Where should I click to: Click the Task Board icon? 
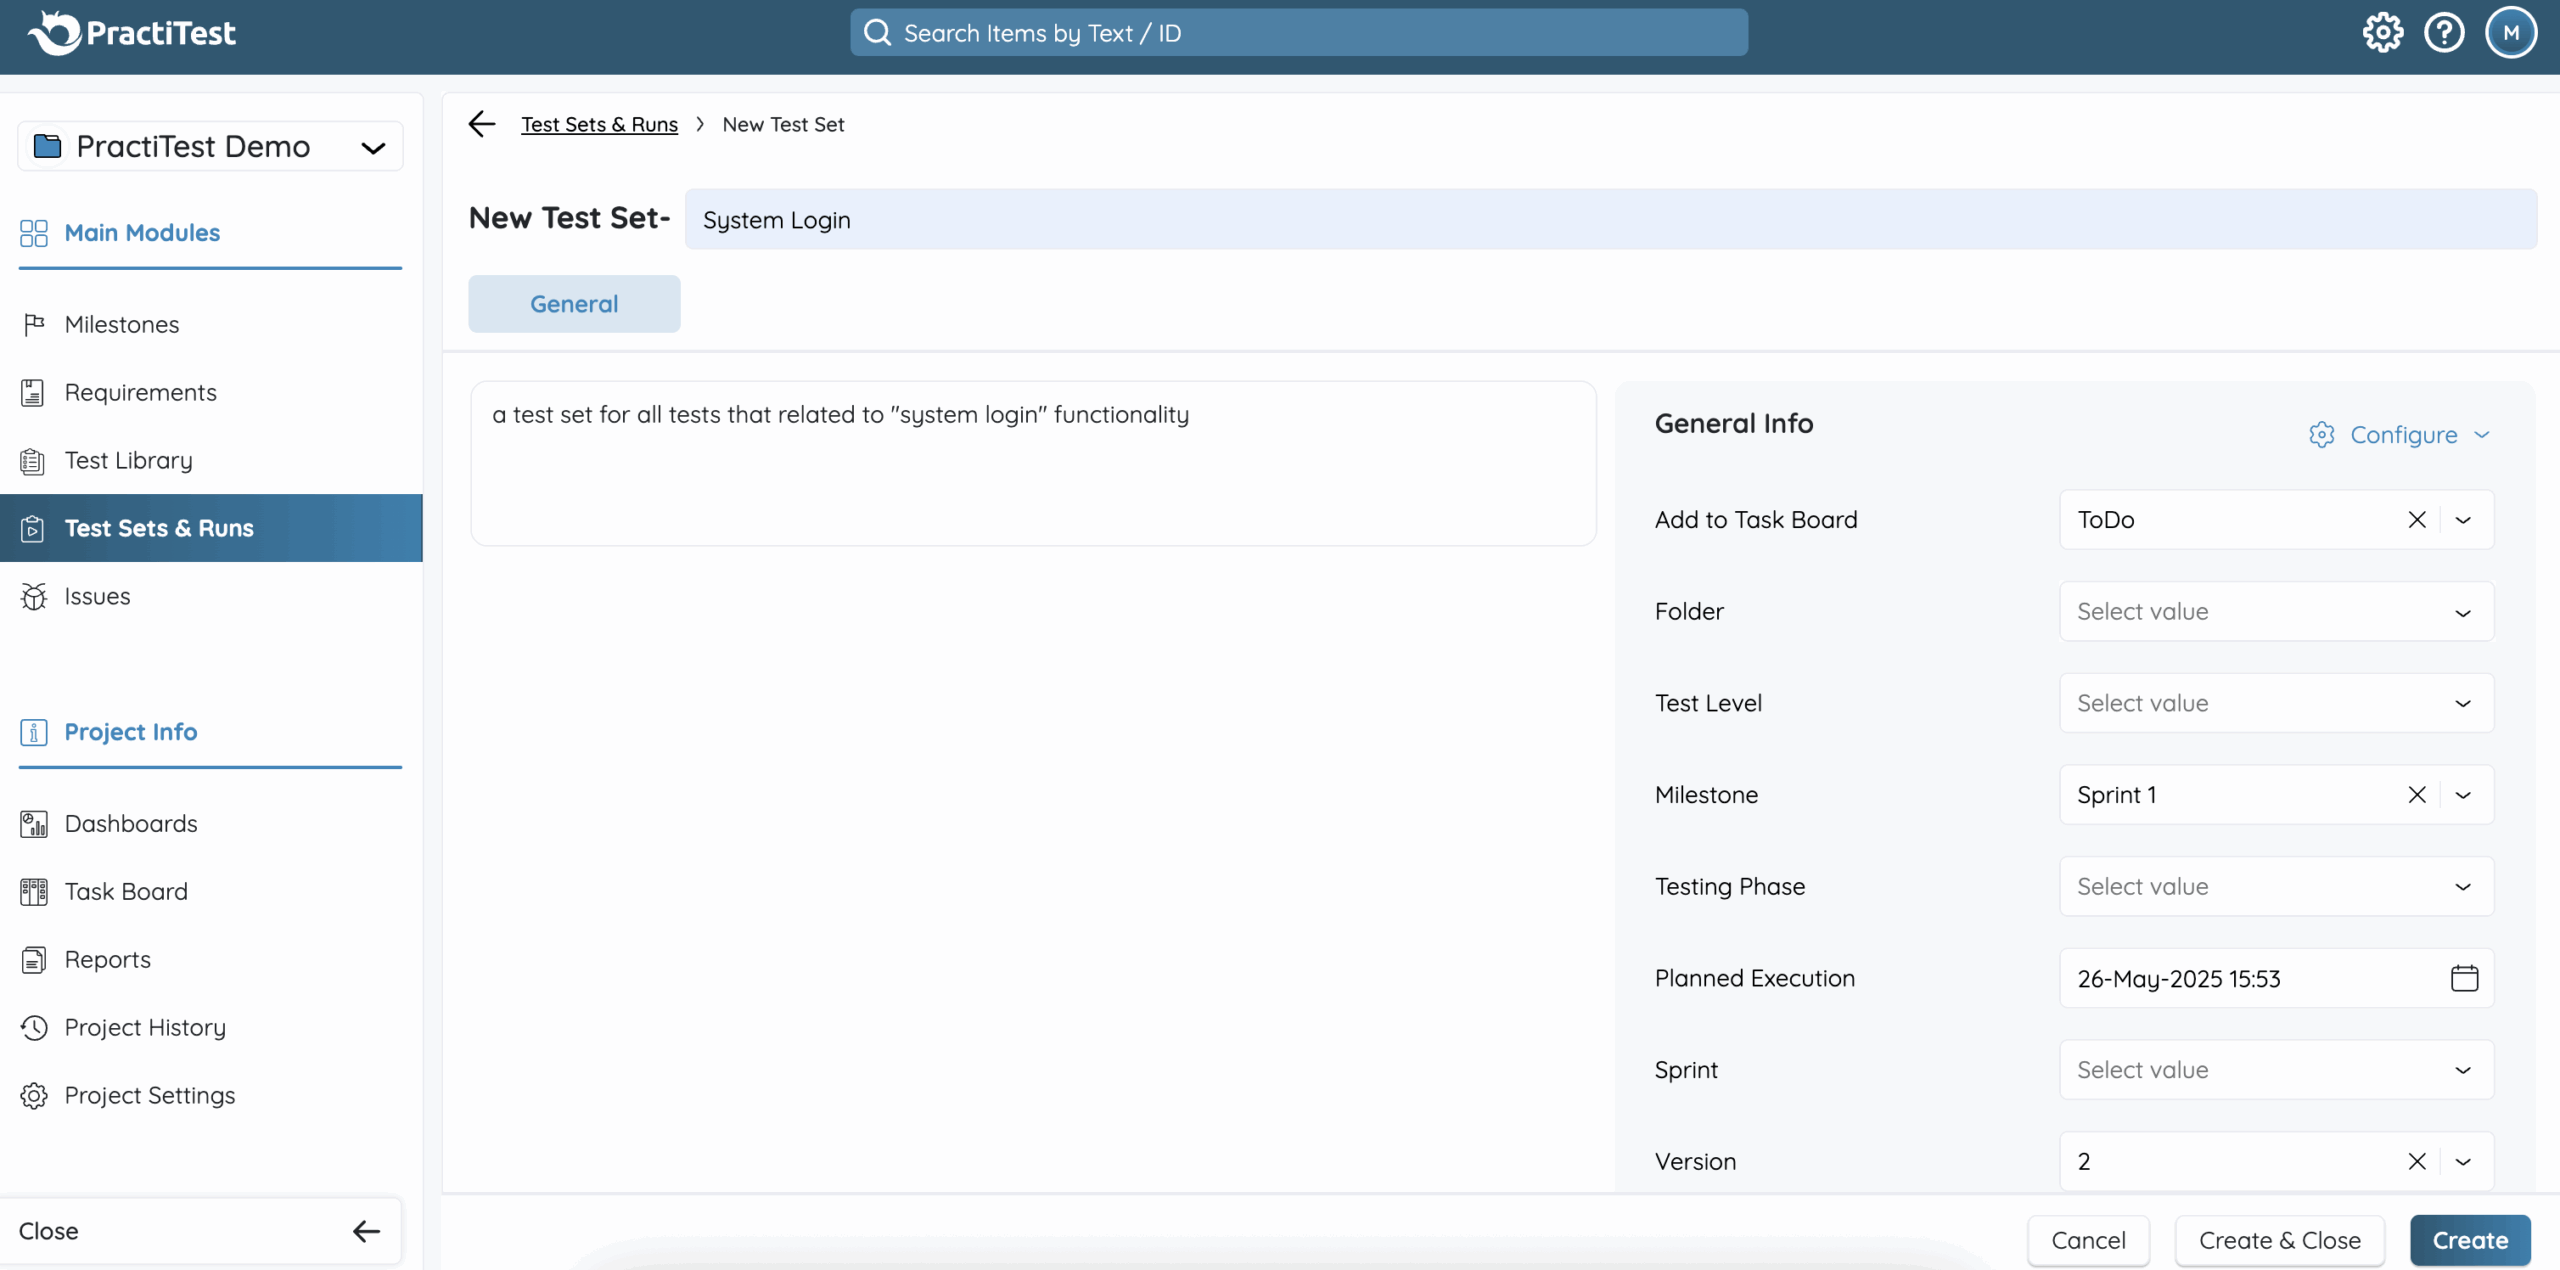pyautogui.click(x=34, y=892)
